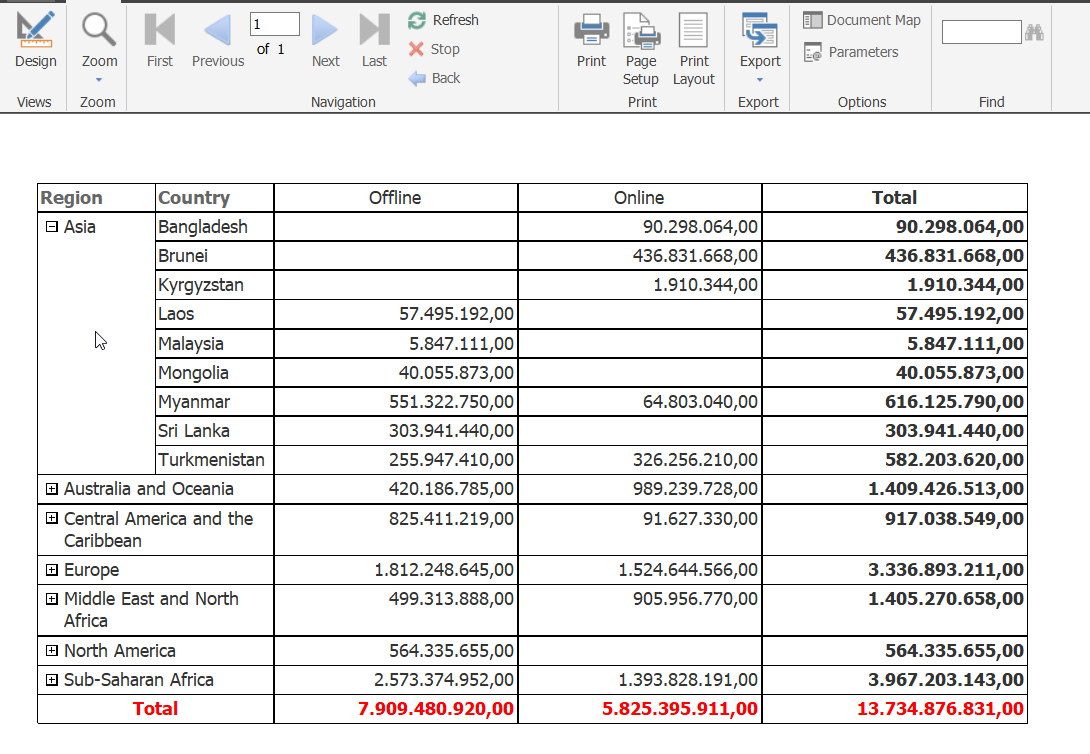The height and width of the screenshot is (754, 1090).
Task: Open the Zoom dropdown
Action: 99,44
